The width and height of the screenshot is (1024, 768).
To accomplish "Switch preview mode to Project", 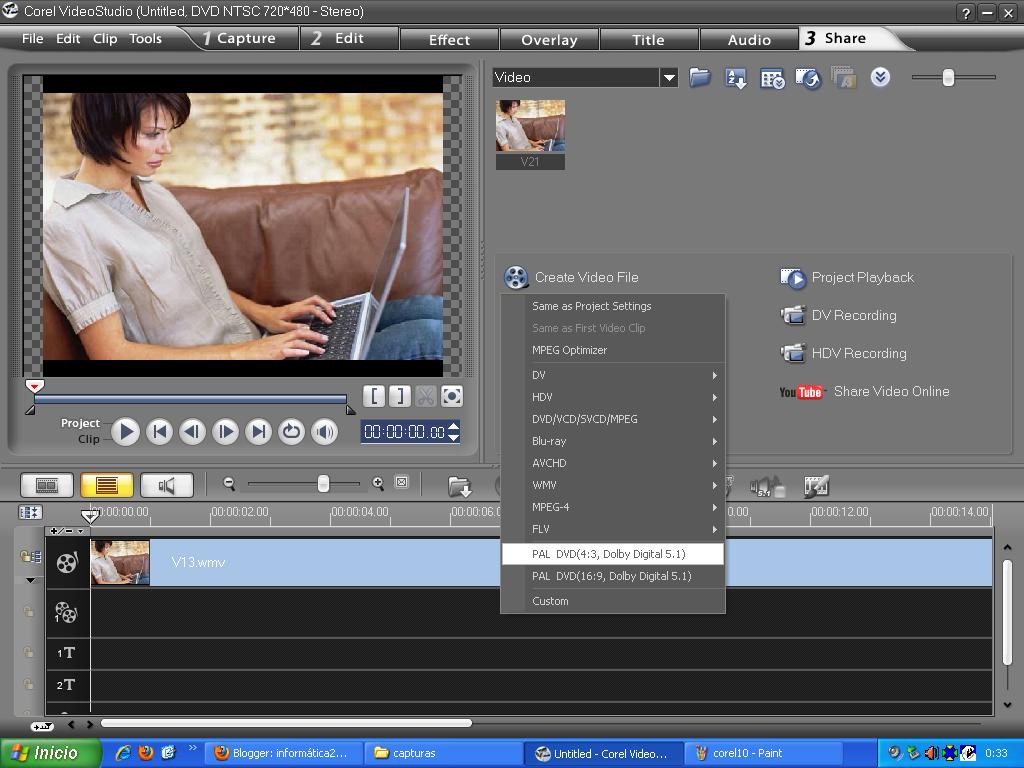I will (x=80, y=423).
